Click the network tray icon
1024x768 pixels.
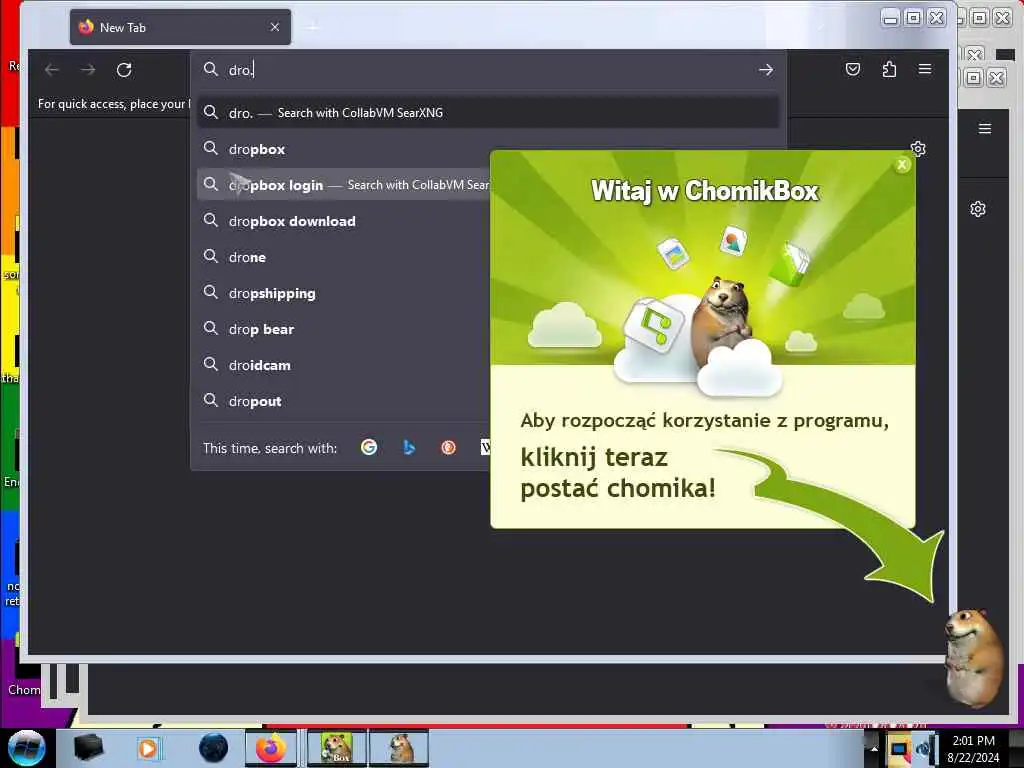(x=899, y=749)
